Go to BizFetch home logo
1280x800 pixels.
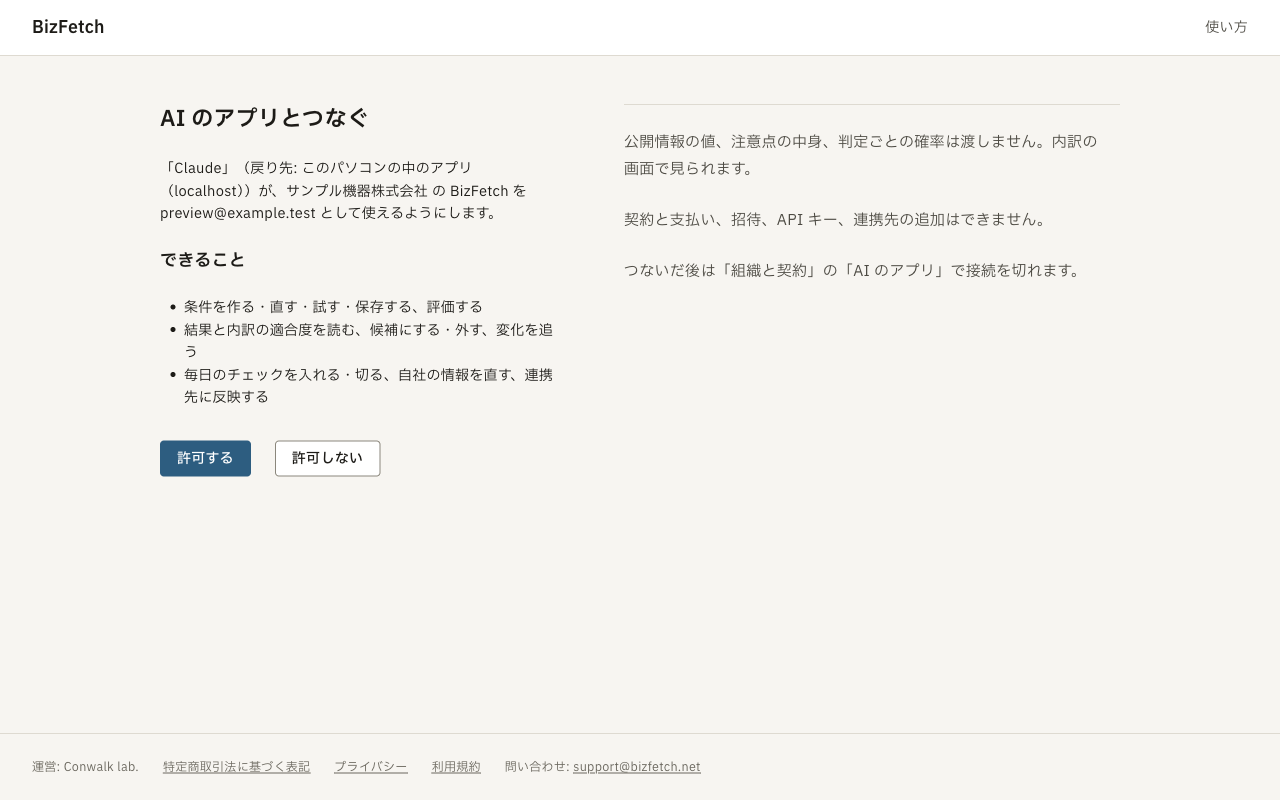[x=68, y=27]
